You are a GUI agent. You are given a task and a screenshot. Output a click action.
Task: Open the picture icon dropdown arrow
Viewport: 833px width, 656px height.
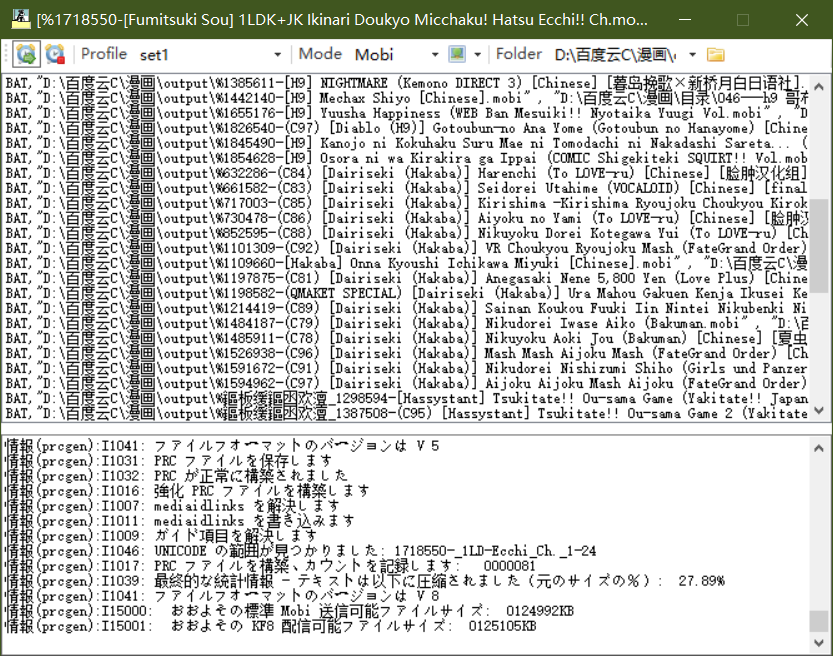[x=478, y=55]
